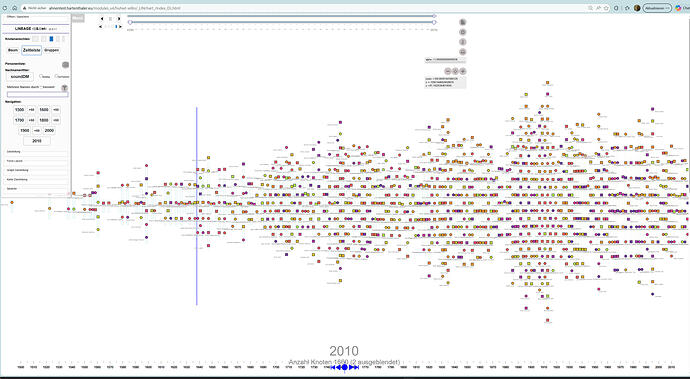Image resolution: width=690 pixels, height=379 pixels.
Task: Select the second Knotenansichten option box
Action: pyautogui.click(x=44, y=39)
